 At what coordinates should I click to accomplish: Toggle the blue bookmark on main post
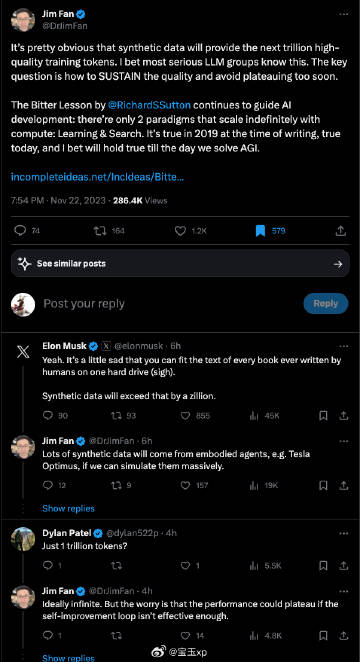click(260, 231)
